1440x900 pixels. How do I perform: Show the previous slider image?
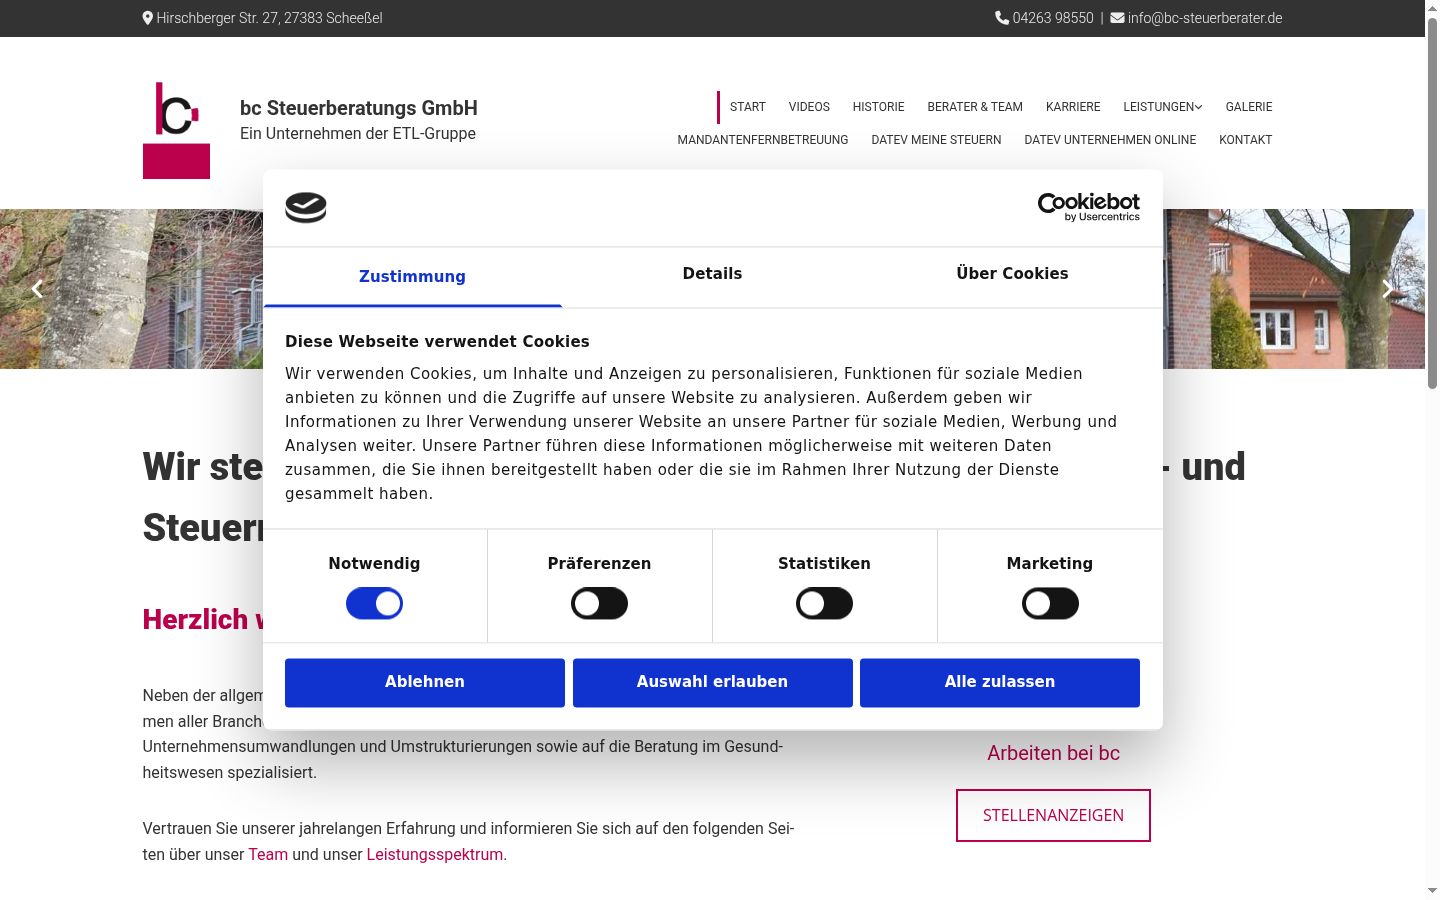[37, 289]
